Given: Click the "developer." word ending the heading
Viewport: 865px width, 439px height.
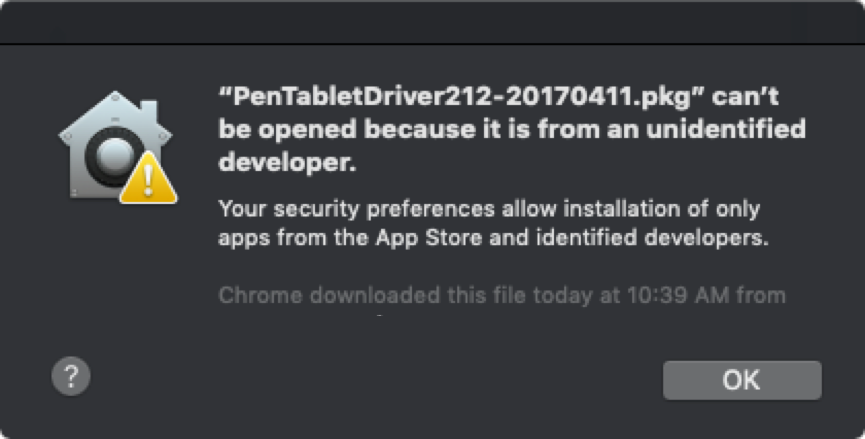Looking at the screenshot, I should (287, 163).
